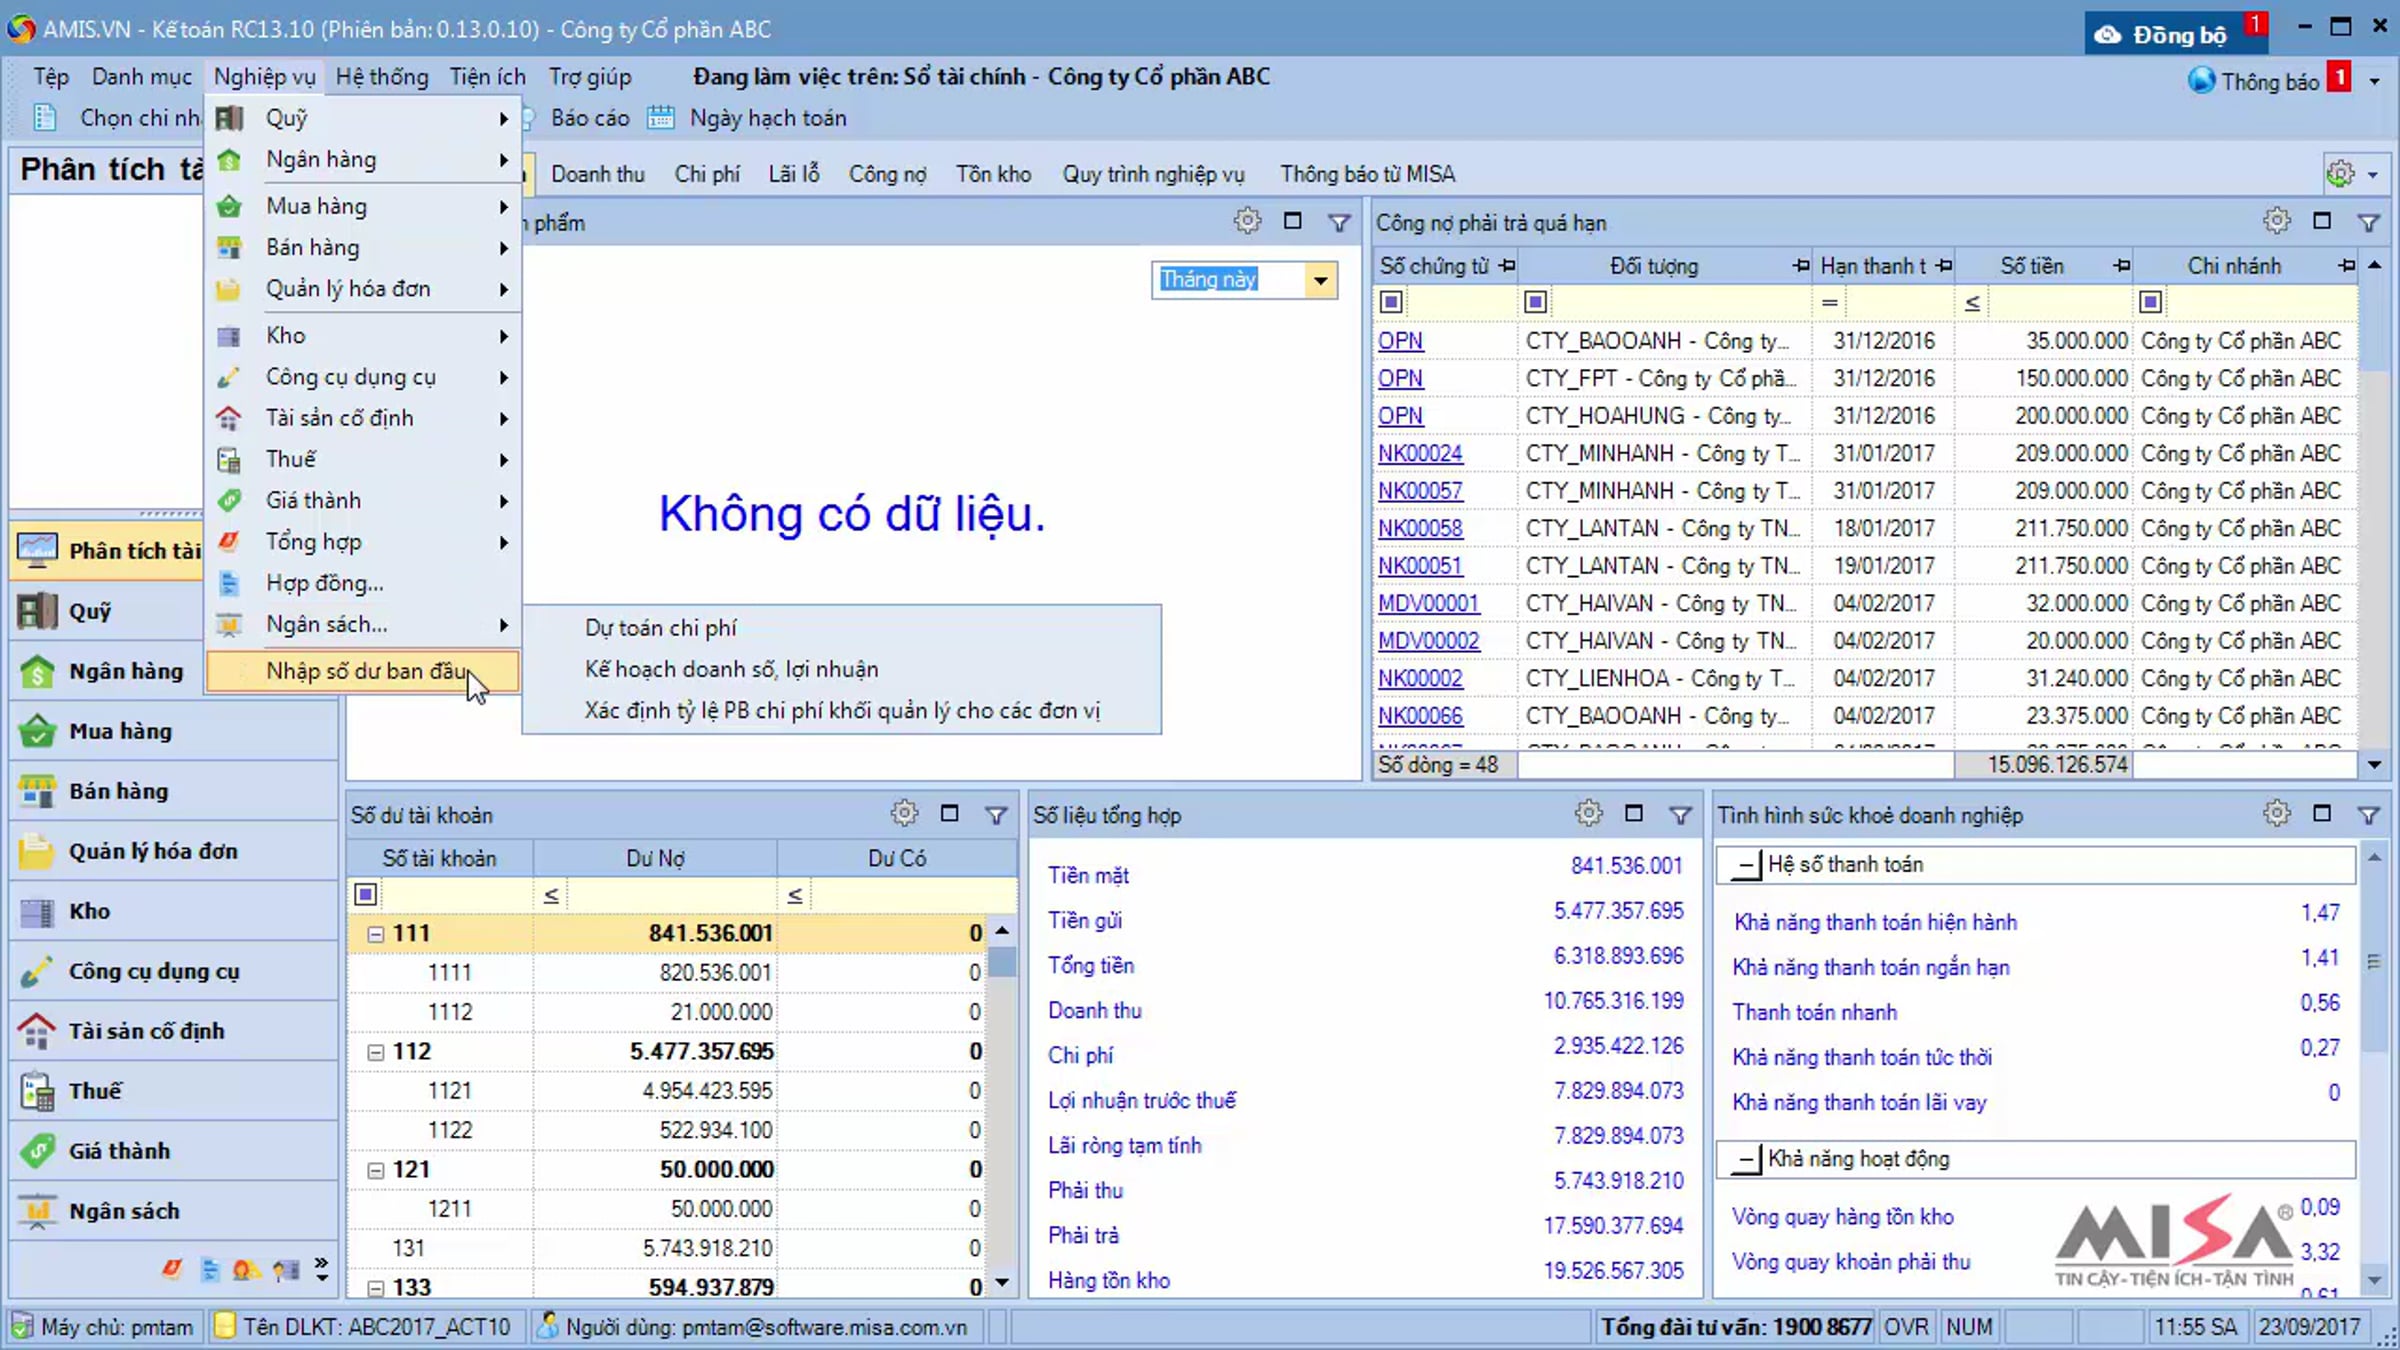
Task: Click the Tài sản cố định sidebar house icon
Action: tap(38, 1031)
